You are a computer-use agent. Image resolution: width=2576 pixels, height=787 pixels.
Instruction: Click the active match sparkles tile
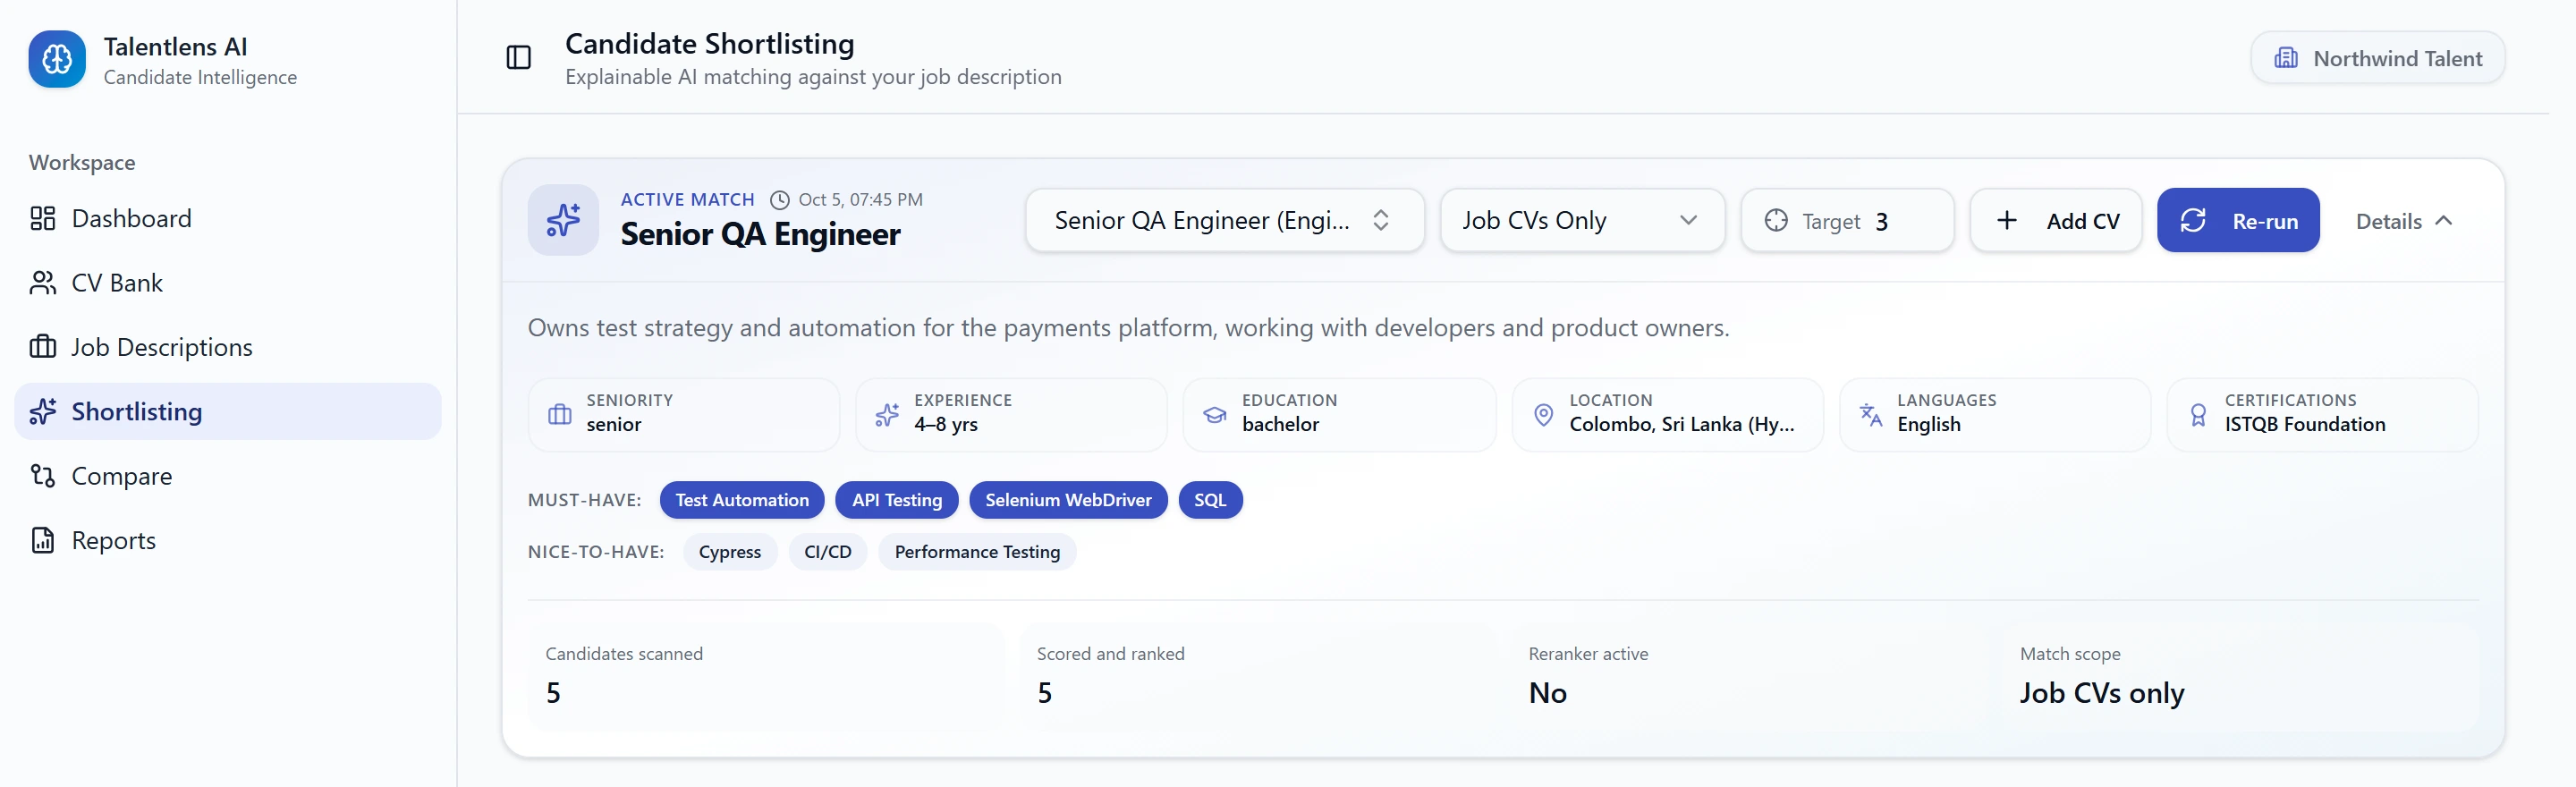click(563, 220)
